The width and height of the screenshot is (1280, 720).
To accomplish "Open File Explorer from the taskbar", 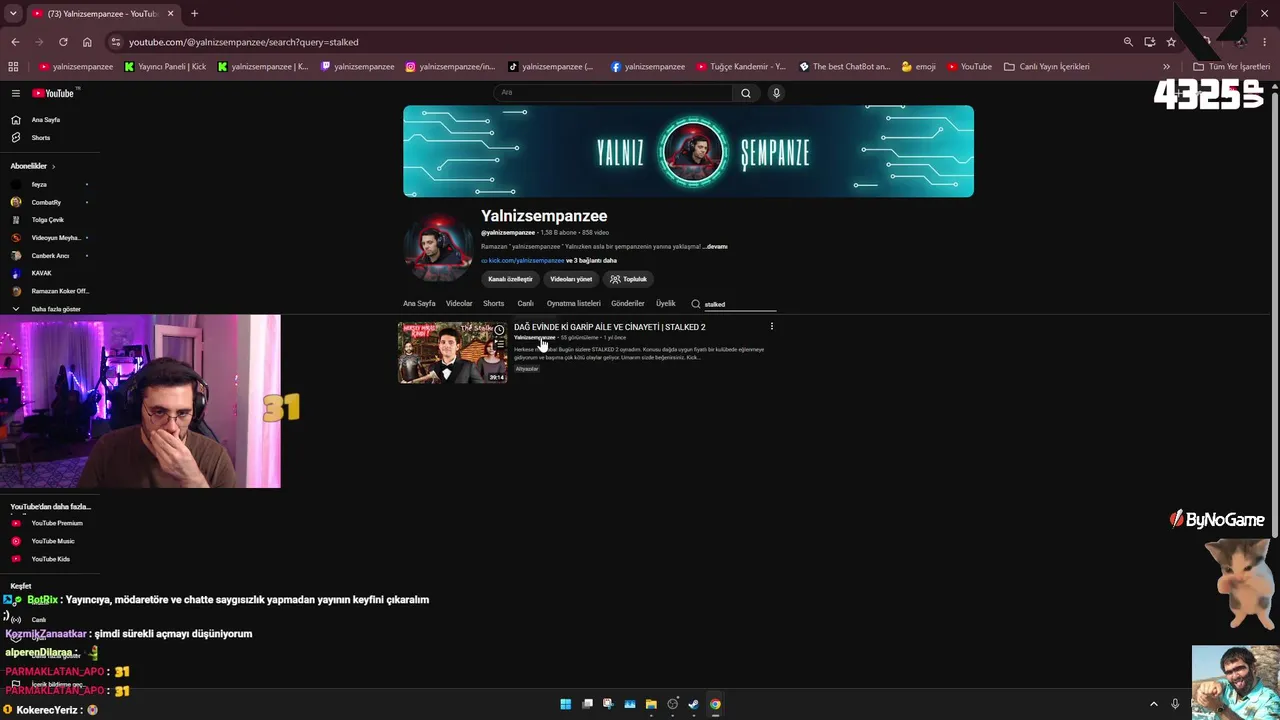I will point(651,704).
